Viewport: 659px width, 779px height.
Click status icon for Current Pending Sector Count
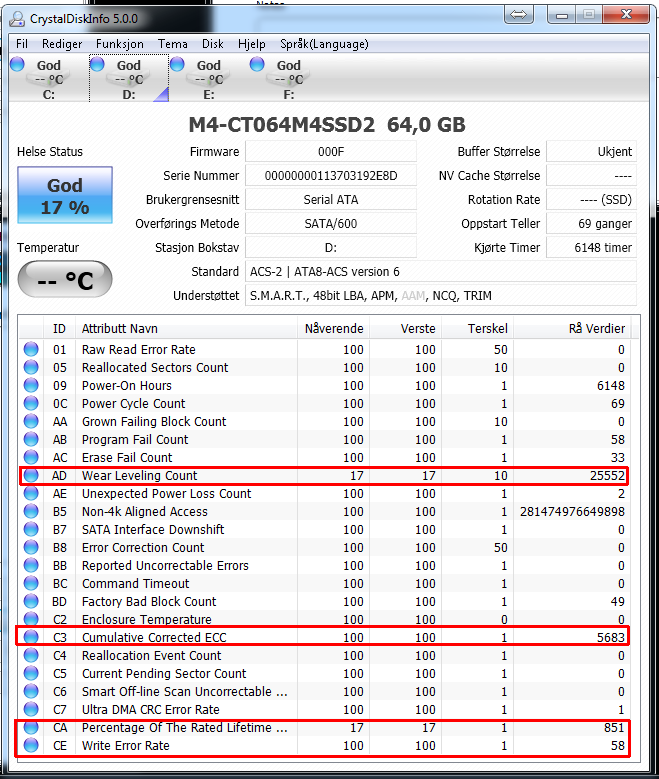point(31,673)
